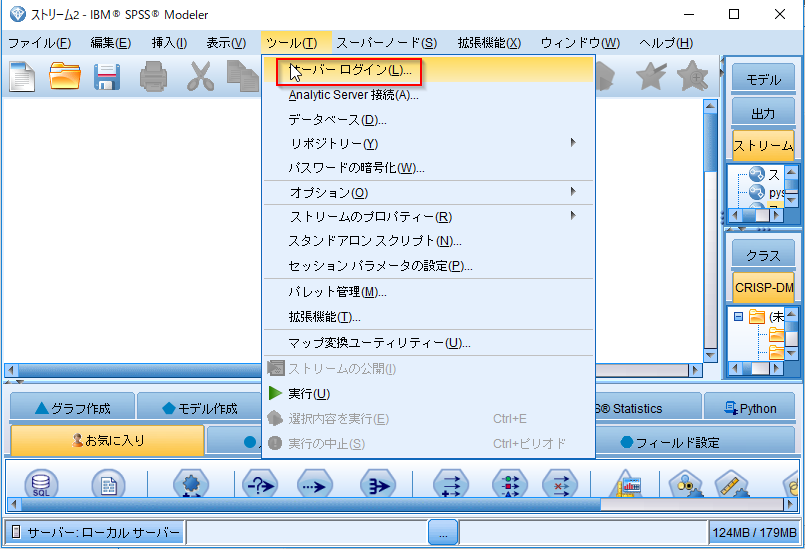
Task: Open the 表示 menu
Action: (x=226, y=43)
